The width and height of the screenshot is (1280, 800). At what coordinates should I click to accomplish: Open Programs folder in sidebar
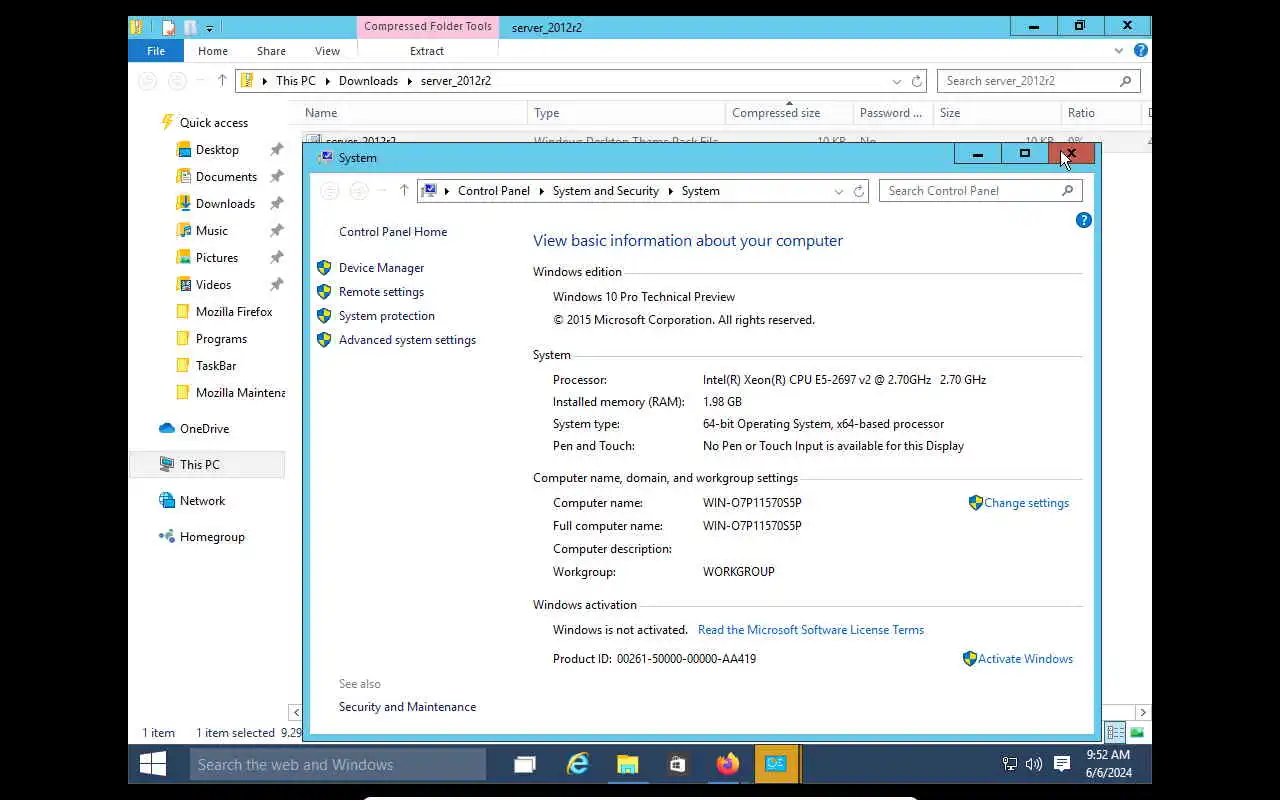point(221,339)
